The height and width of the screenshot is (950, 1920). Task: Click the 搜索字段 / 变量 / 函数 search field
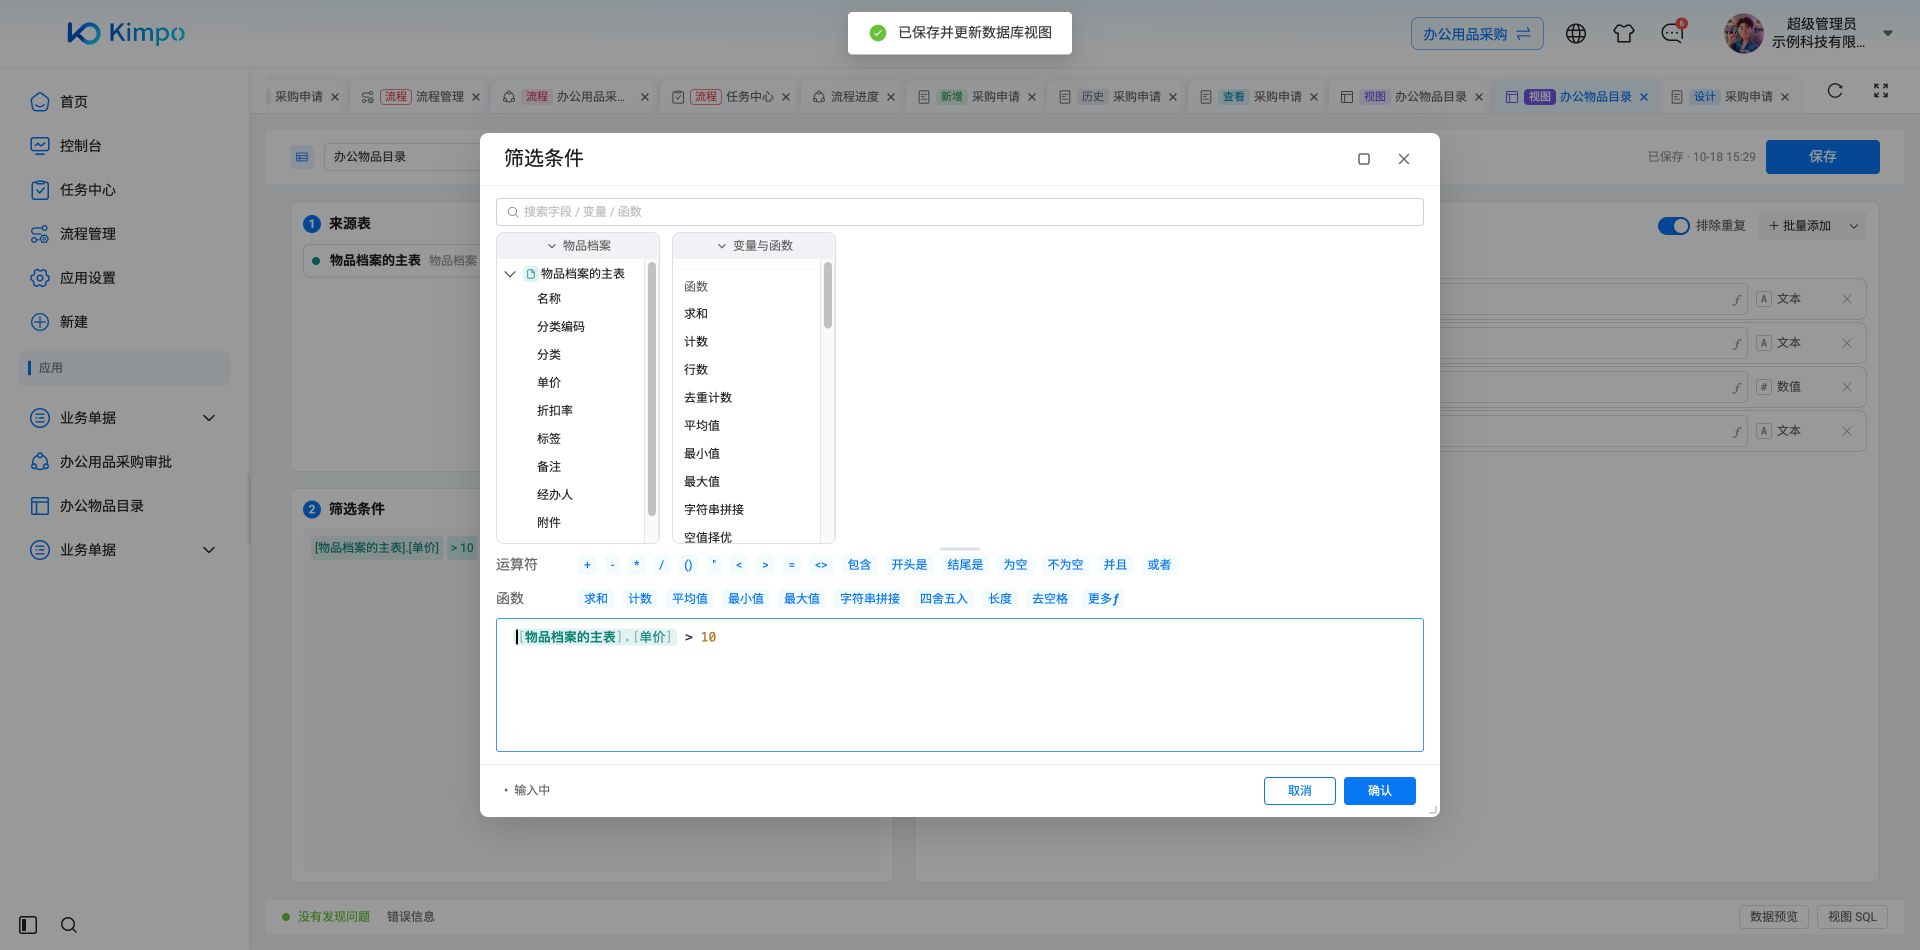[x=960, y=212]
